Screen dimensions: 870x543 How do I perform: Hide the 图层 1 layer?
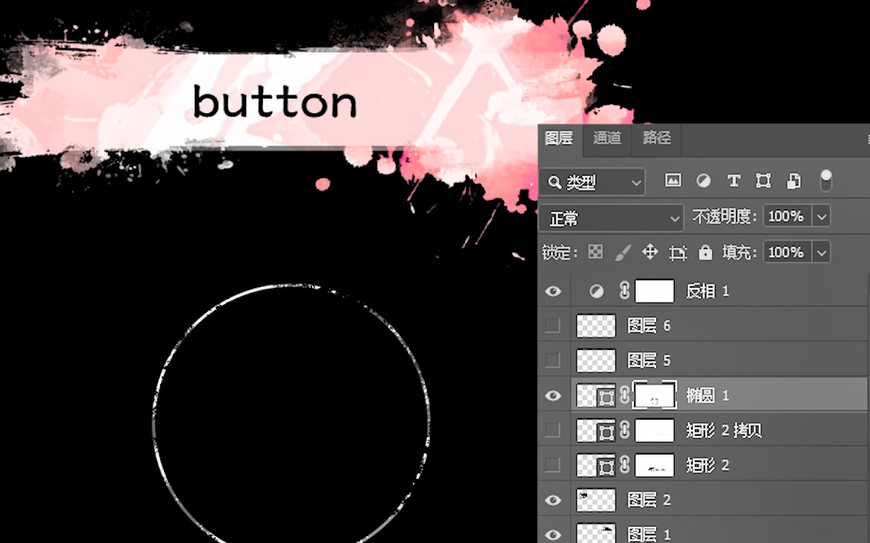(553, 535)
